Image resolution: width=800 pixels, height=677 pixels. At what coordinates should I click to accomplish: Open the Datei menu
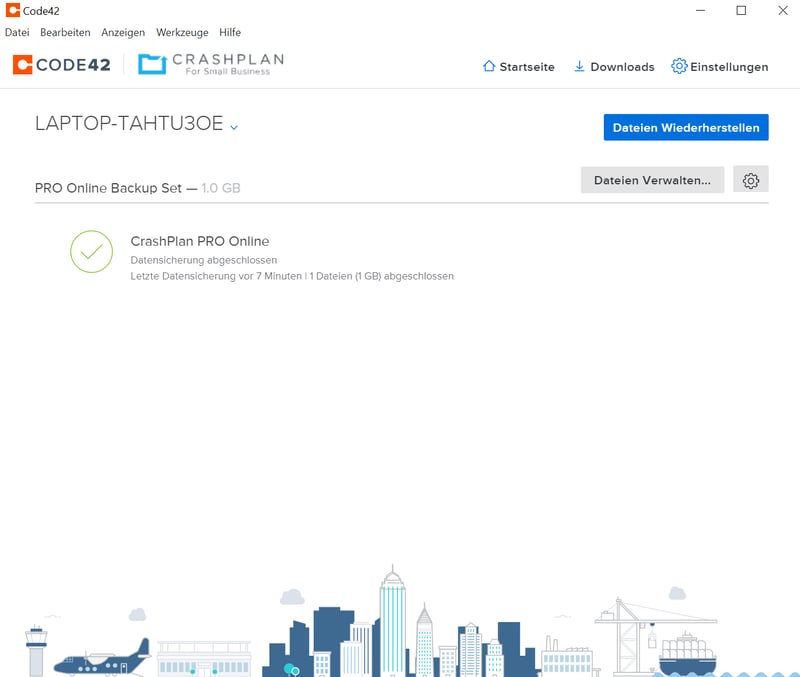17,32
